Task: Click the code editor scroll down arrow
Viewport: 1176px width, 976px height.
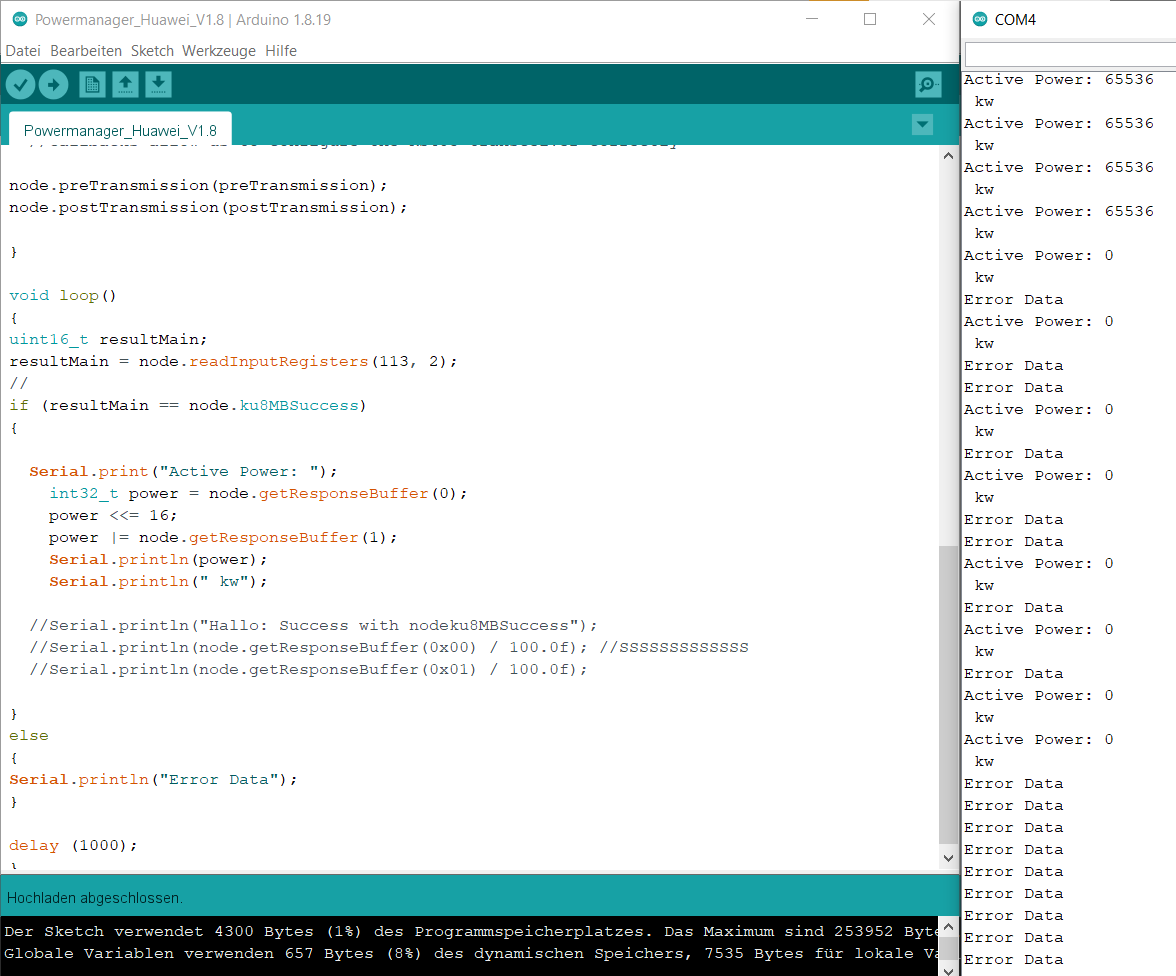Action: point(948,857)
